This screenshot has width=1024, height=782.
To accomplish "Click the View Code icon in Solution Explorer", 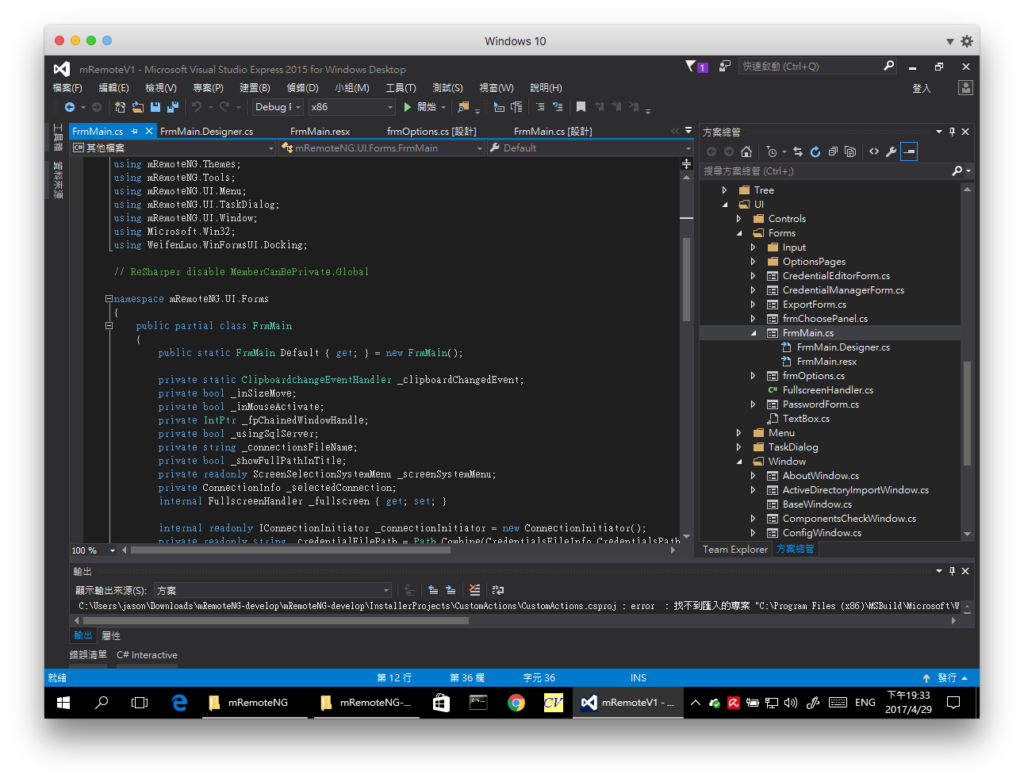I will pyautogui.click(x=874, y=152).
